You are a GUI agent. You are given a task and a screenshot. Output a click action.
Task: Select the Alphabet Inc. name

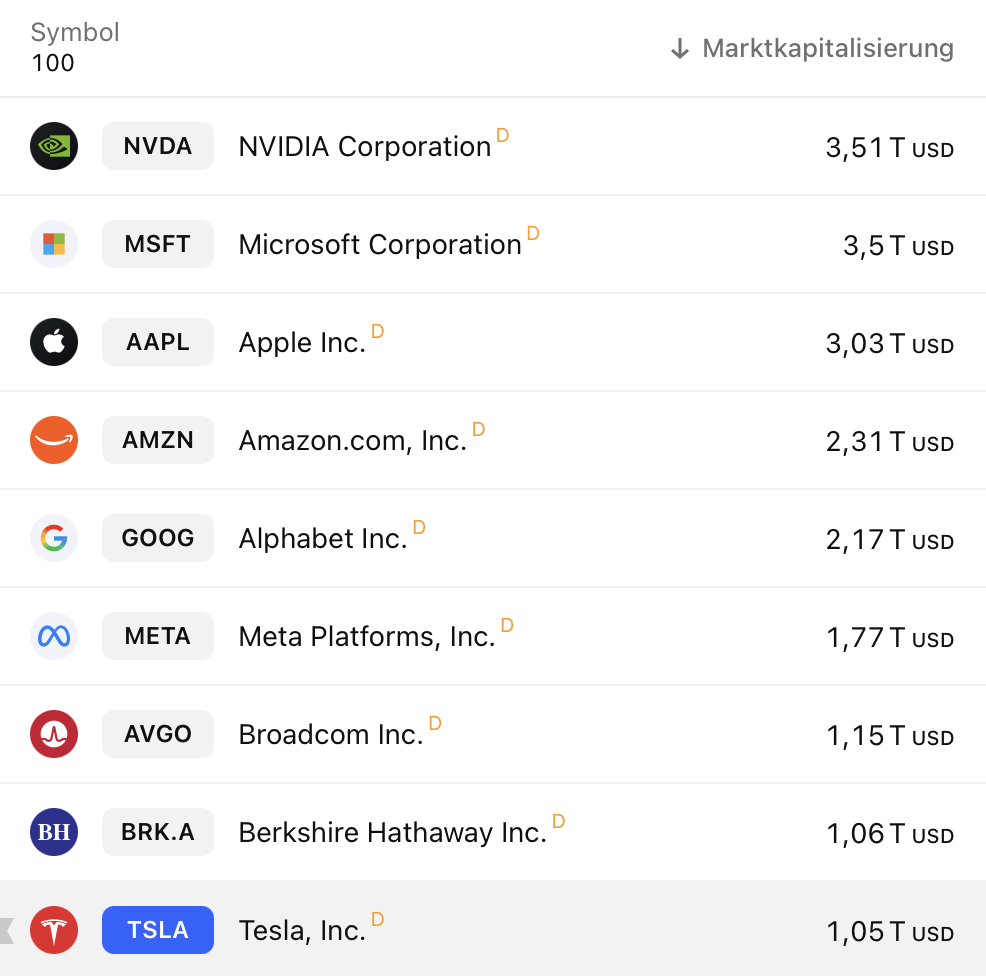323,540
